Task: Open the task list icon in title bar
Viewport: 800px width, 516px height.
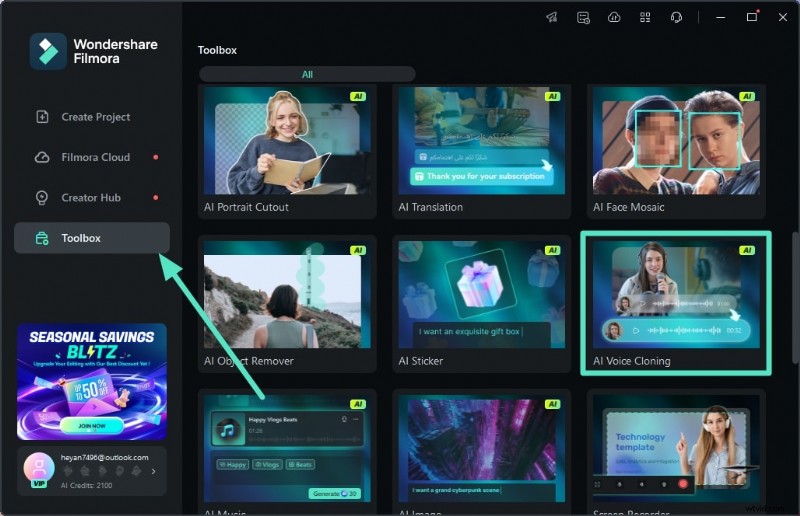Action: (583, 18)
